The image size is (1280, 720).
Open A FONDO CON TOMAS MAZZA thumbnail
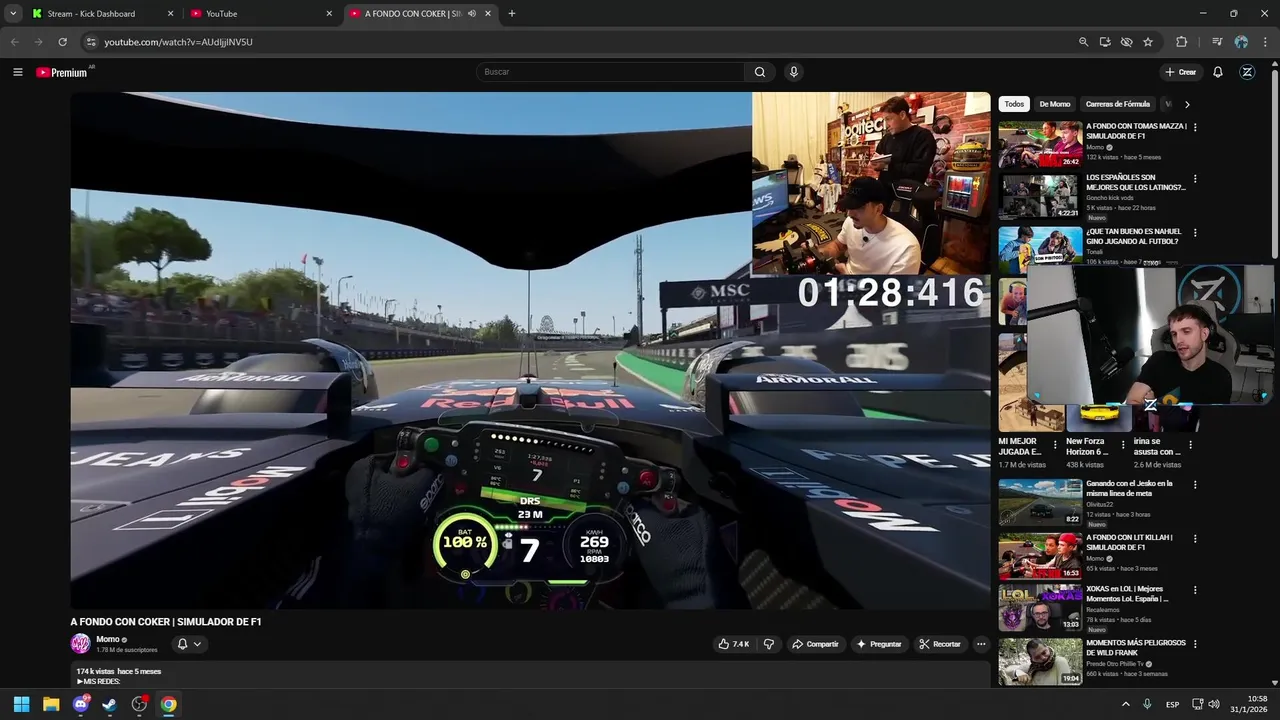[1040, 144]
